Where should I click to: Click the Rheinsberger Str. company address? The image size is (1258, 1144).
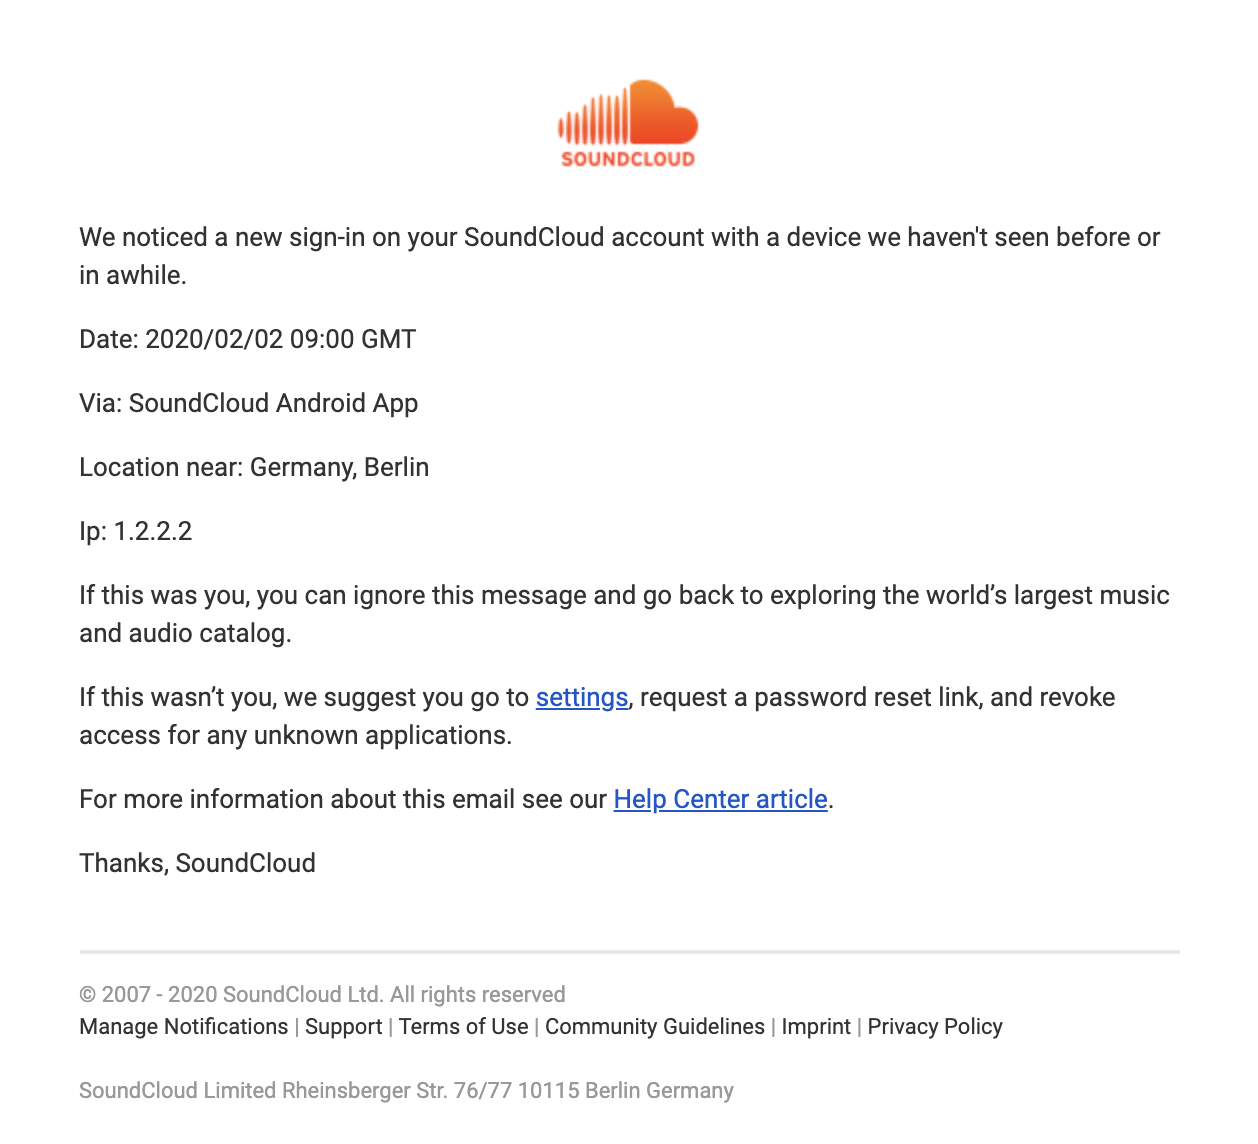pyautogui.click(x=406, y=1091)
